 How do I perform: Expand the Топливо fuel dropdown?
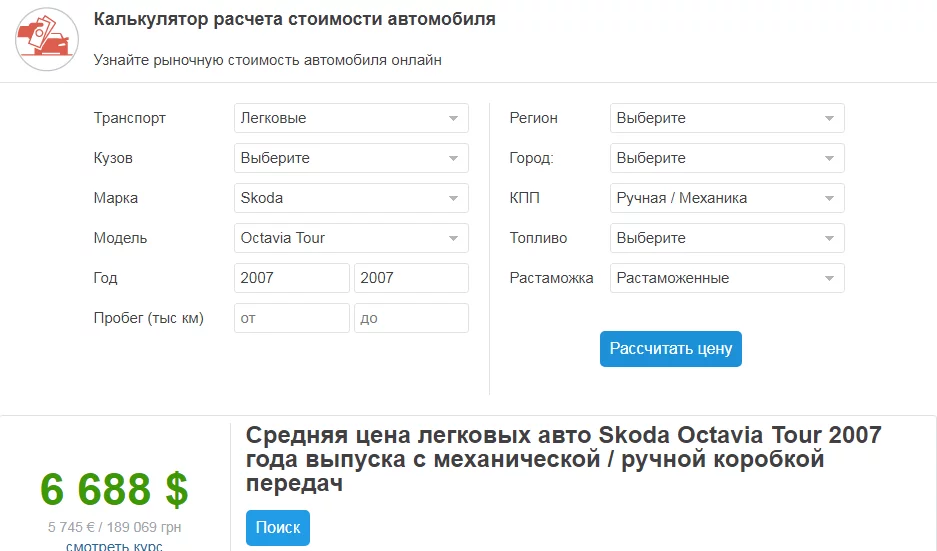(x=727, y=238)
